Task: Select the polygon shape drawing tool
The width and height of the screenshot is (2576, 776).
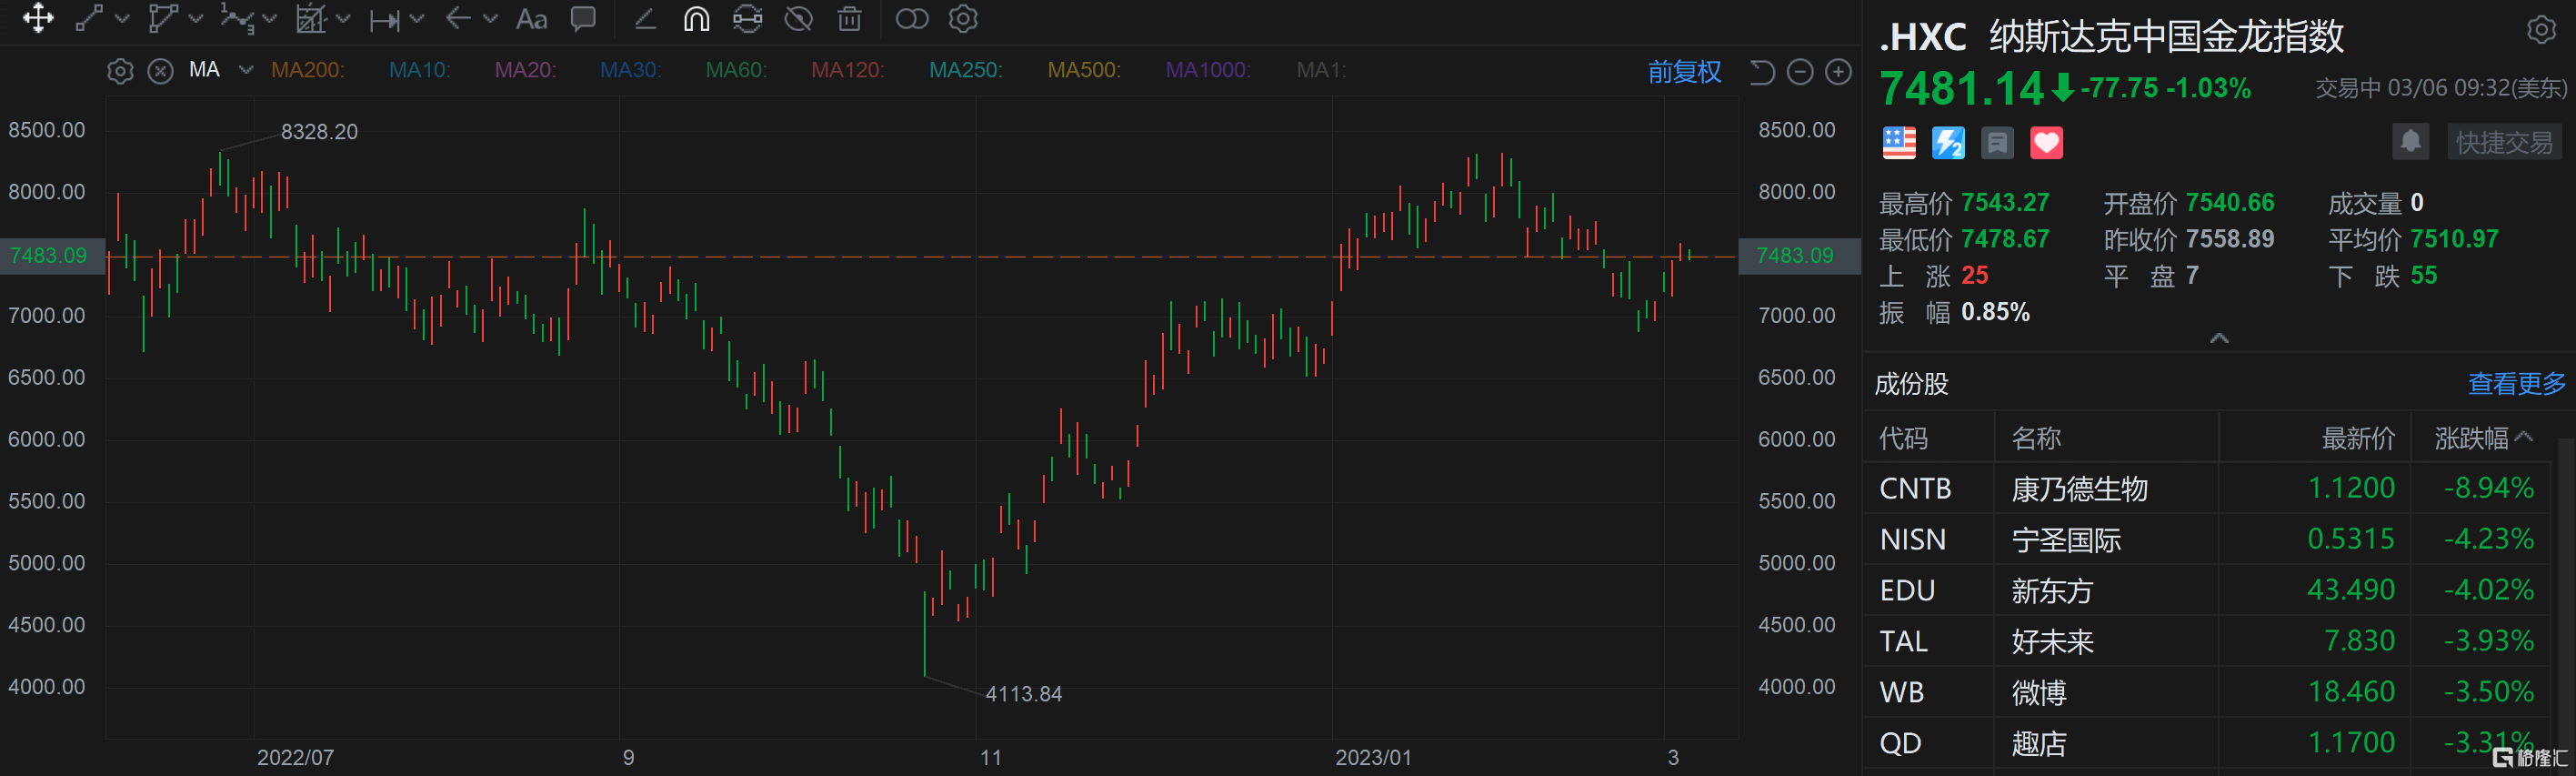Action: point(163,18)
